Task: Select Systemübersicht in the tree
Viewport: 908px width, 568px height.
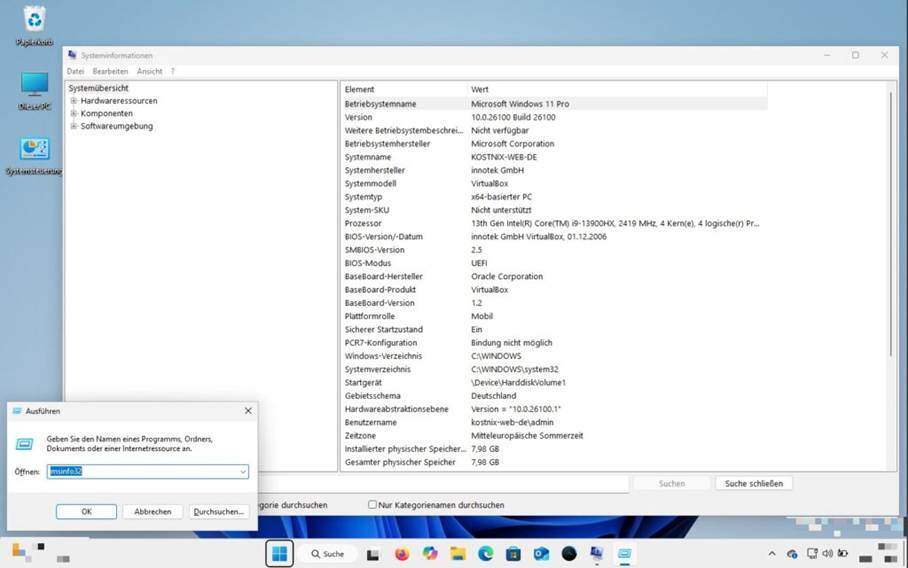Action: tap(98, 88)
